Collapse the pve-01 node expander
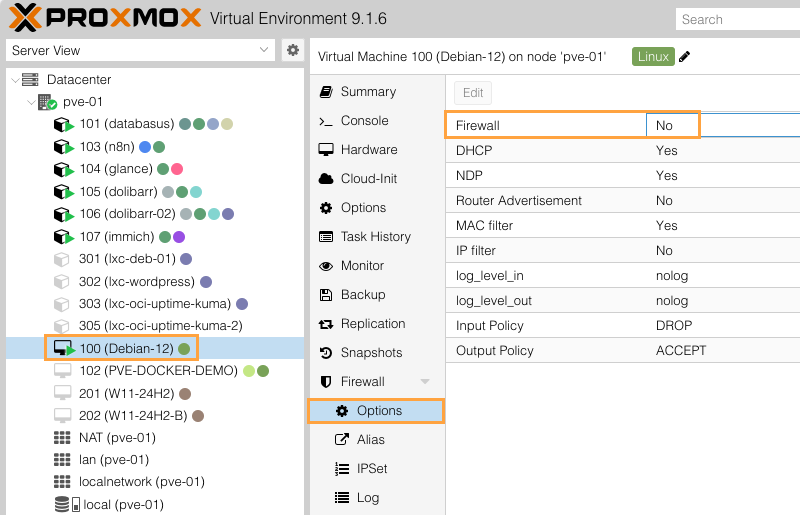This screenshot has height=515, width=800. (x=32, y=102)
